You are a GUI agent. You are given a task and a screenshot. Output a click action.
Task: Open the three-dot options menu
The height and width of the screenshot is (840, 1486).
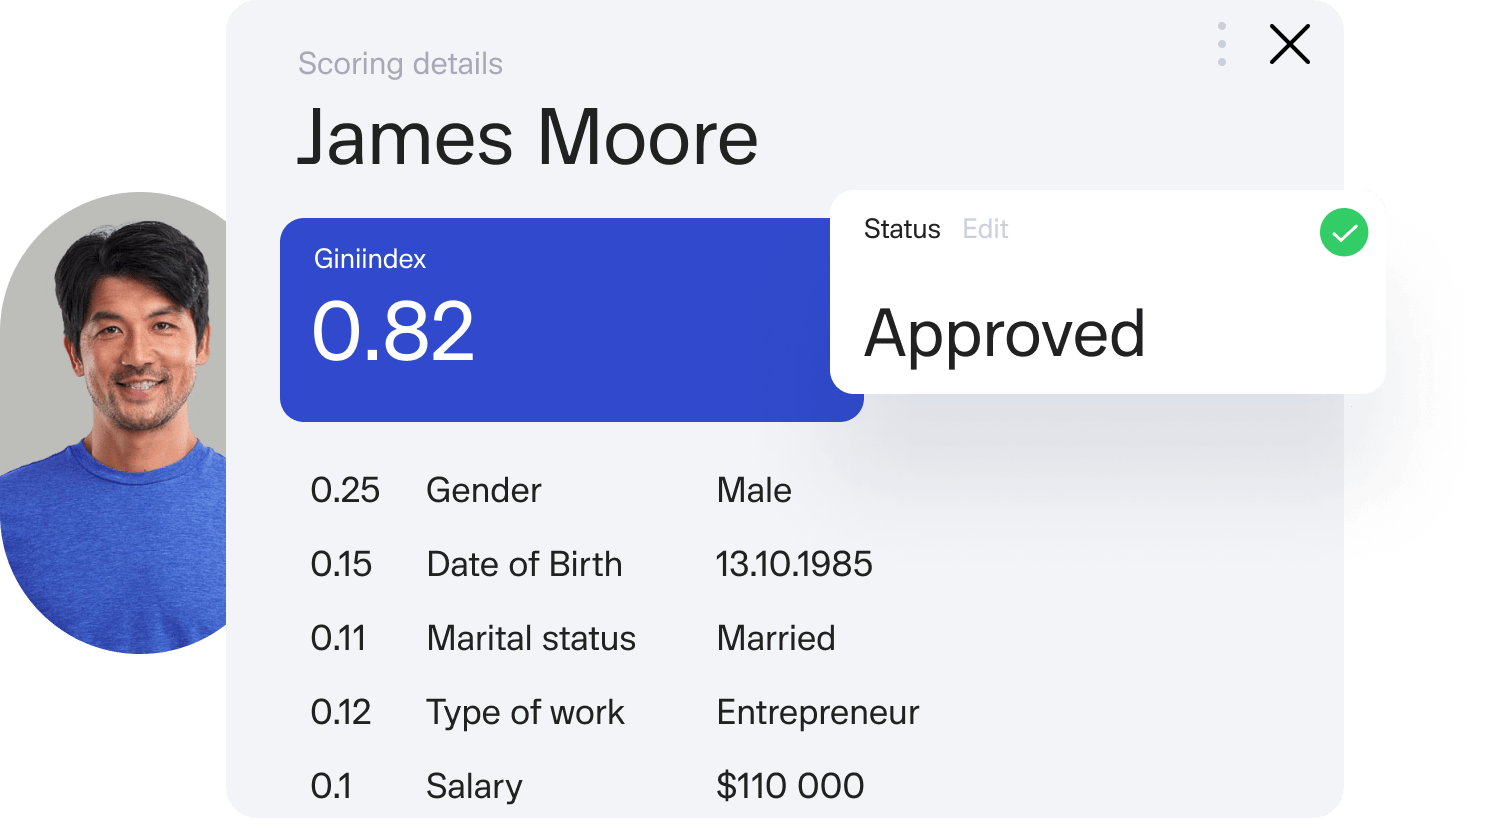click(1222, 44)
